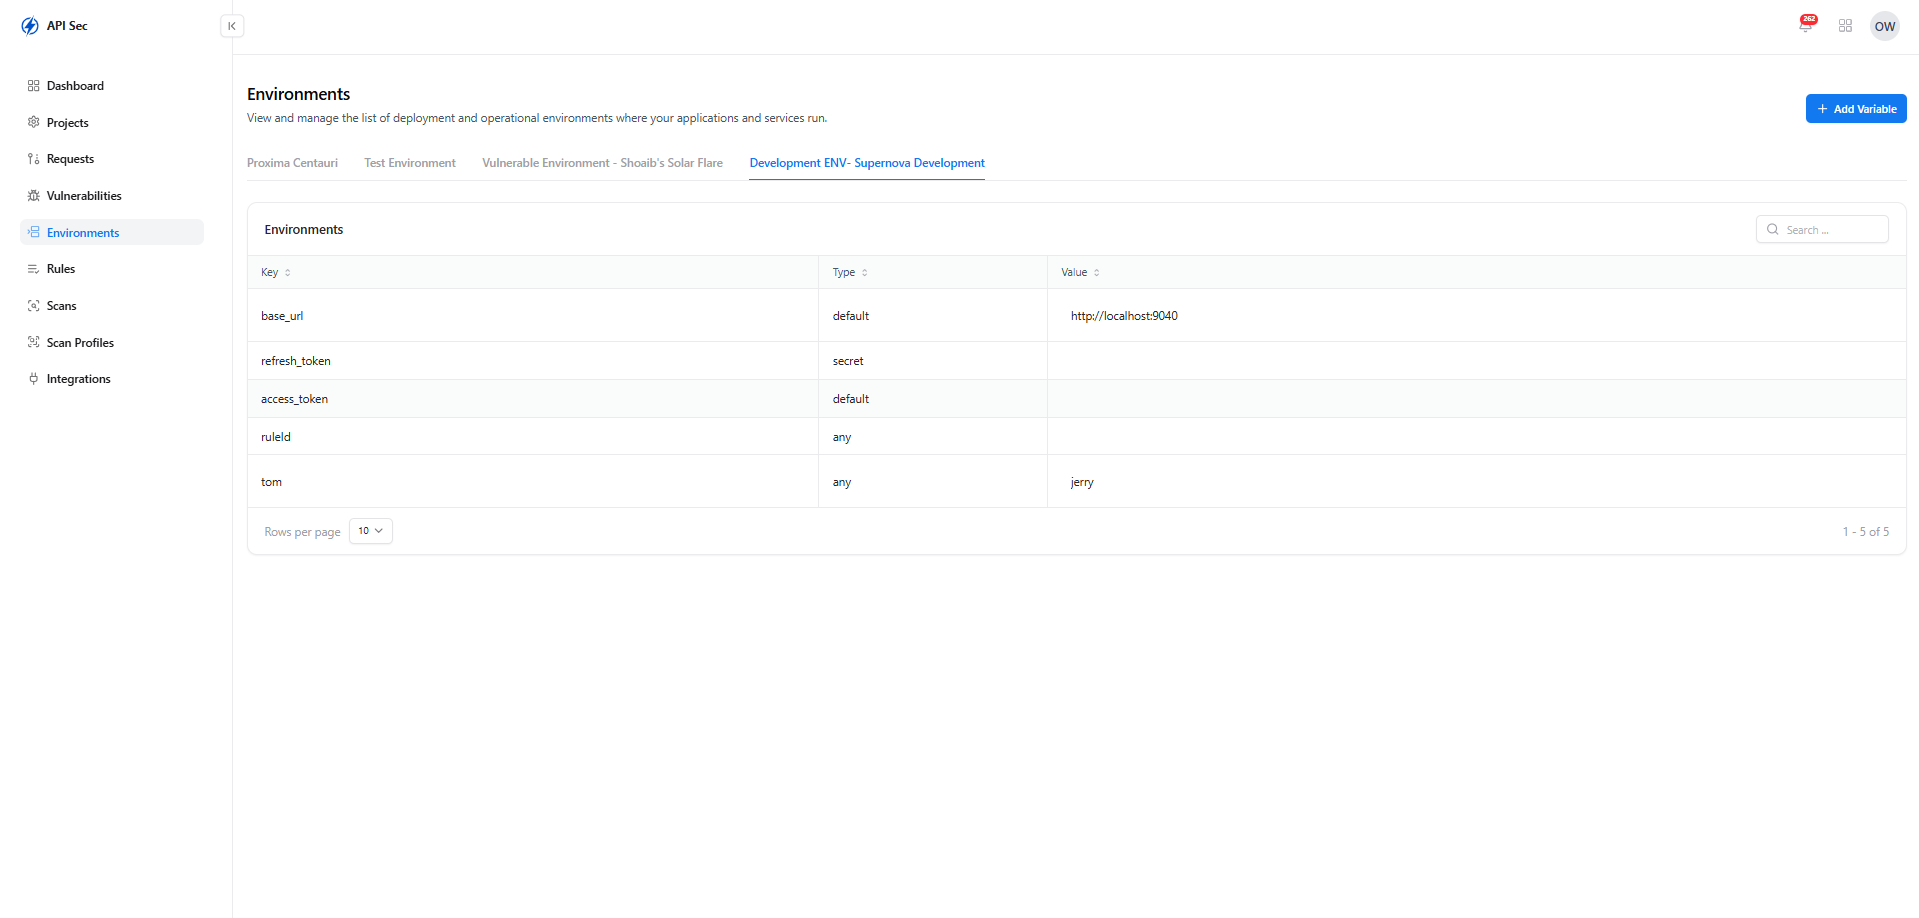Collapse the sidebar with the arrow button
1919x918 pixels.
point(232,26)
